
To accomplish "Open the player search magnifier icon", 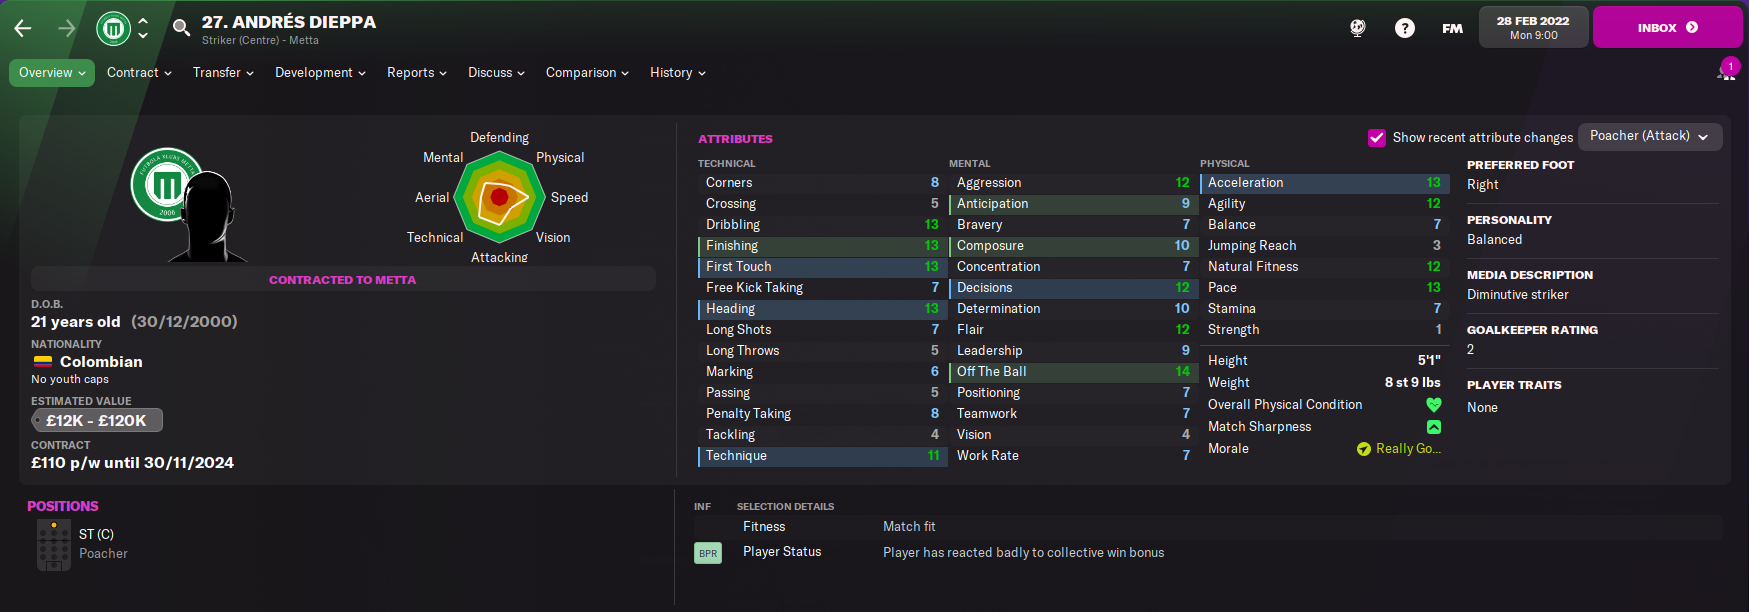I will click(181, 28).
